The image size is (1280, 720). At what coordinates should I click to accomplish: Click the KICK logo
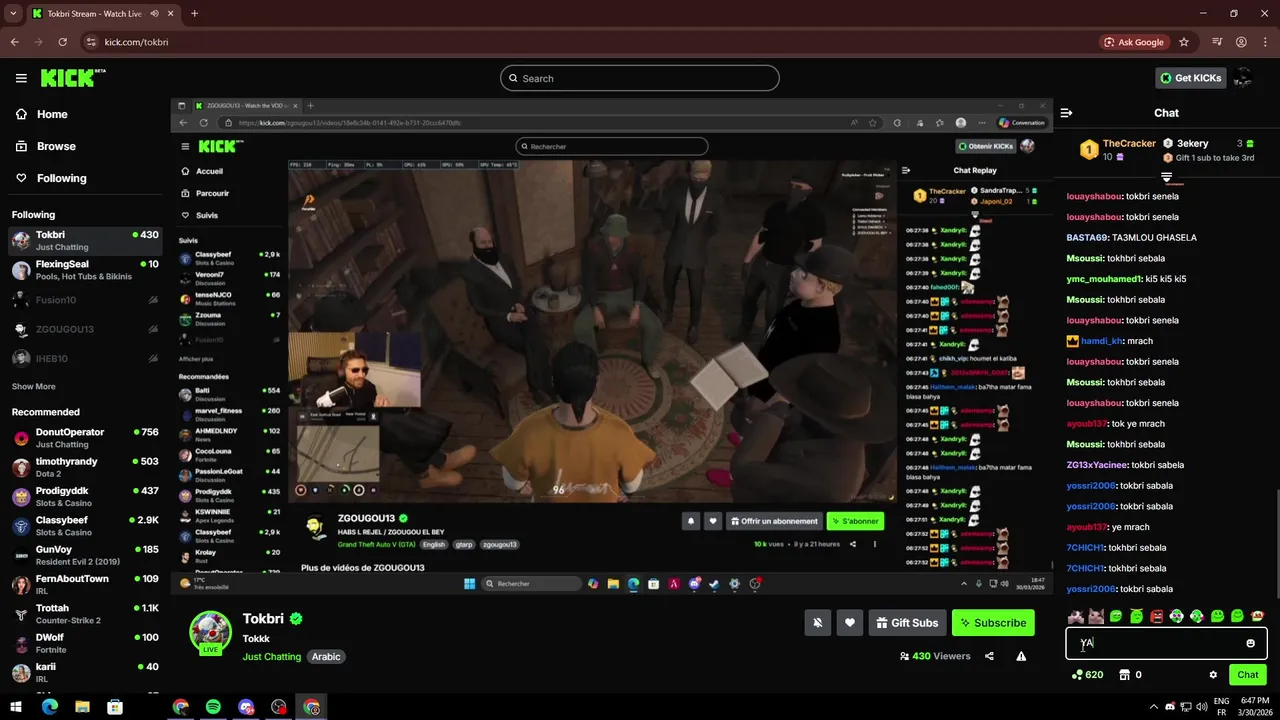tap(73, 78)
